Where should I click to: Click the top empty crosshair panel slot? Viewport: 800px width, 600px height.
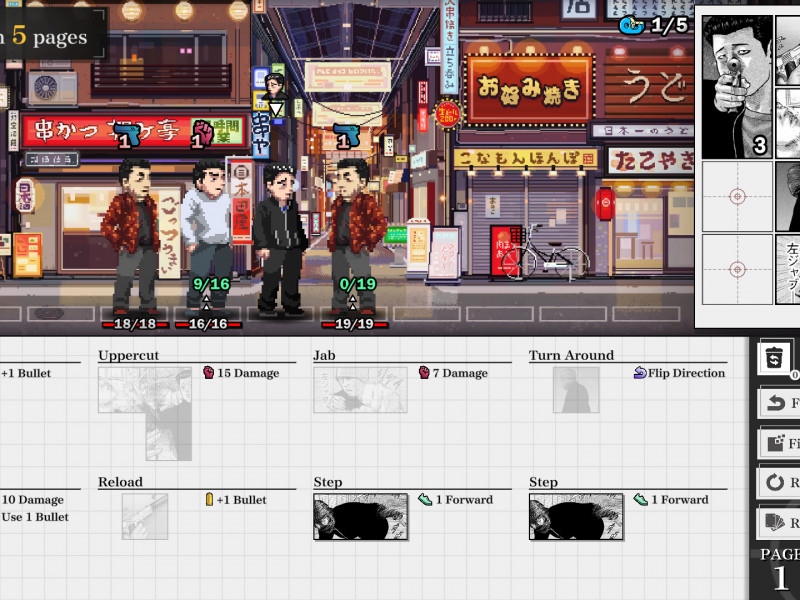click(738, 196)
